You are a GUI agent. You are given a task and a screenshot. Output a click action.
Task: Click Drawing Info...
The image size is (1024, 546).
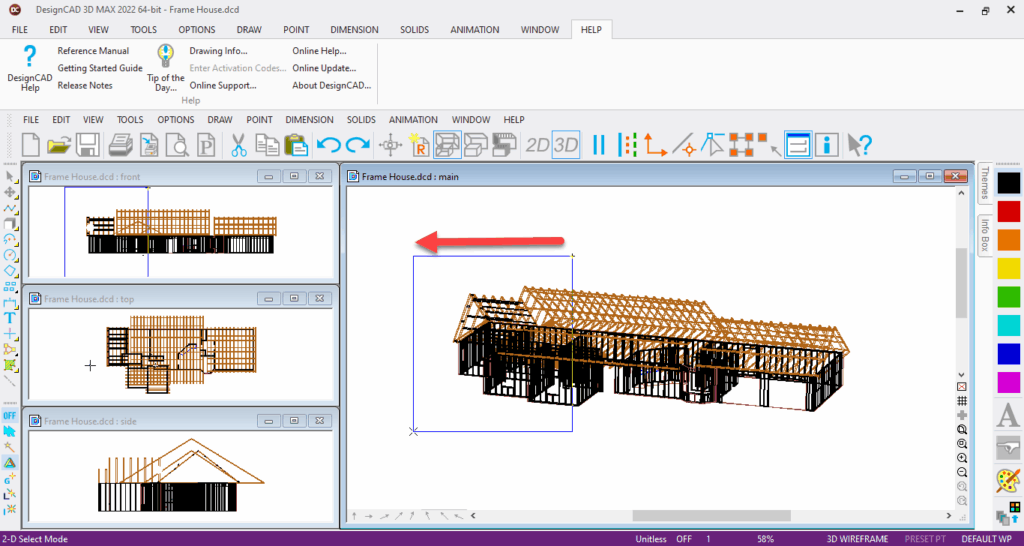[x=219, y=51]
